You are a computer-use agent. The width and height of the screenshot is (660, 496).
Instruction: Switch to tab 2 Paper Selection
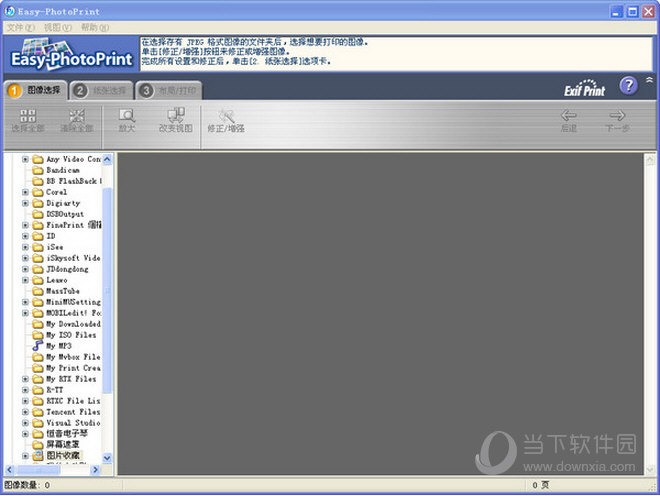coord(101,91)
